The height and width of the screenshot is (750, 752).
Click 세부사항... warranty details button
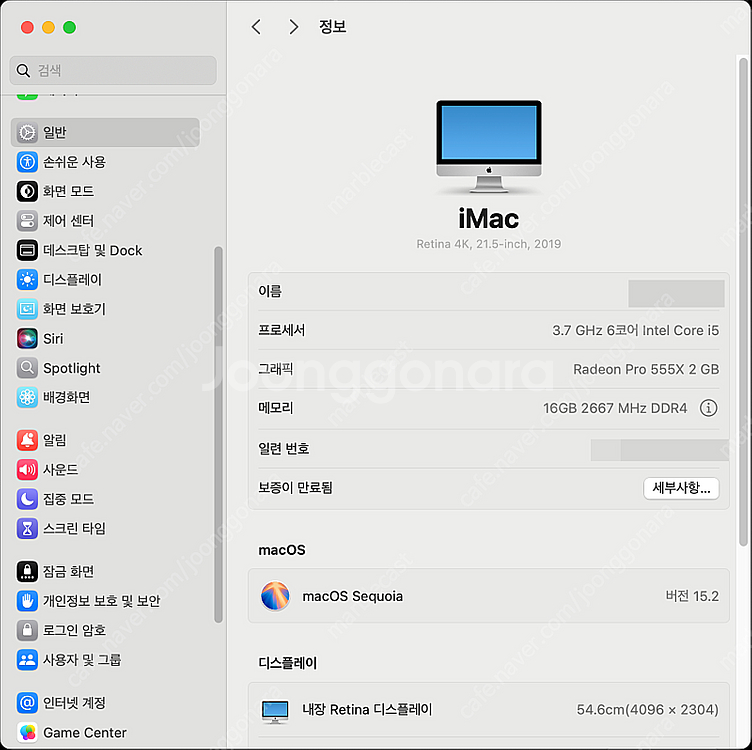tap(681, 488)
